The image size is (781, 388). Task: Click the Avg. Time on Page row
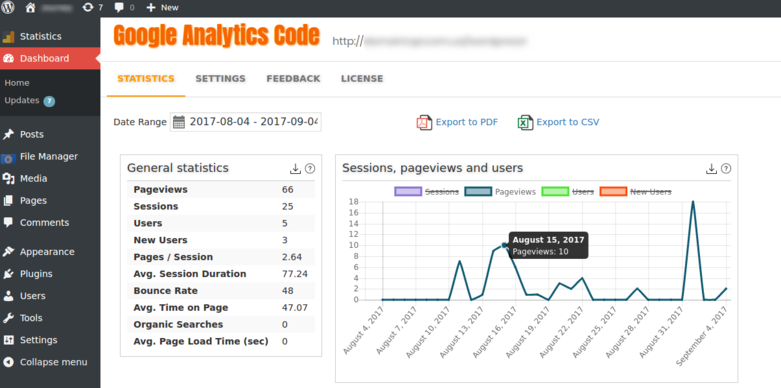click(221, 307)
